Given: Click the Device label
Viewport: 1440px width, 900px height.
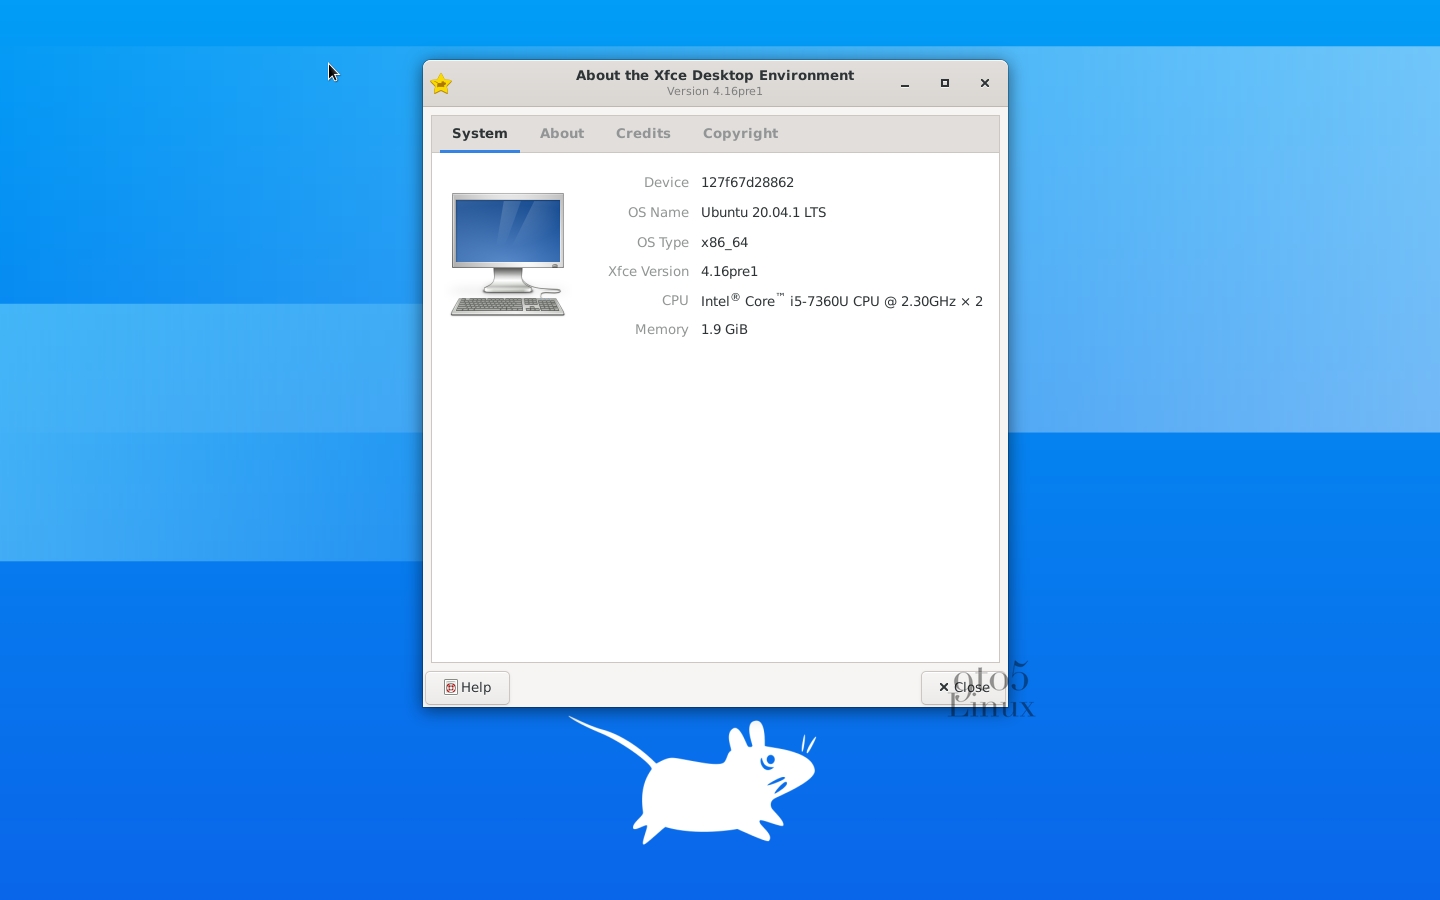Looking at the screenshot, I should pos(666,183).
